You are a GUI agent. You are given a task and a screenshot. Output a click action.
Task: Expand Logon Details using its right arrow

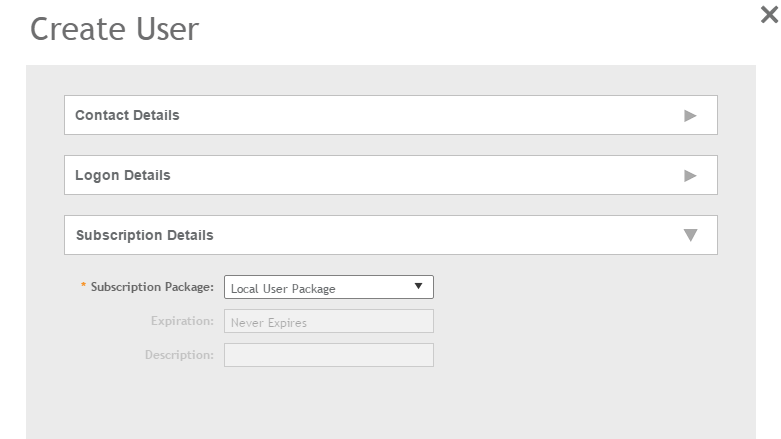point(689,176)
